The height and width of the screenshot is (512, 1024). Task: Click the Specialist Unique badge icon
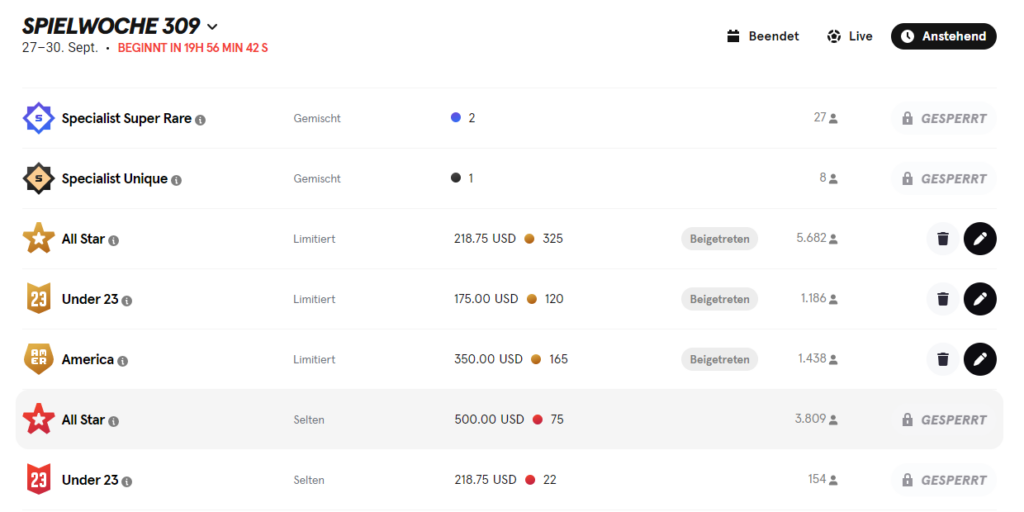coord(39,178)
